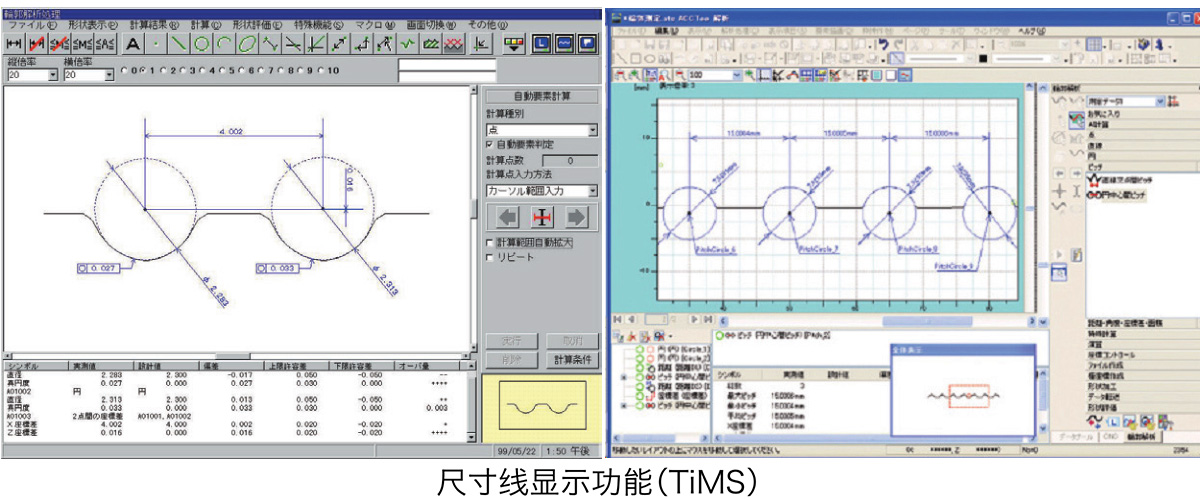Viewport: 1200px width, 500px height.
Task: Select the ellipse element tool
Action: [x=246, y=44]
